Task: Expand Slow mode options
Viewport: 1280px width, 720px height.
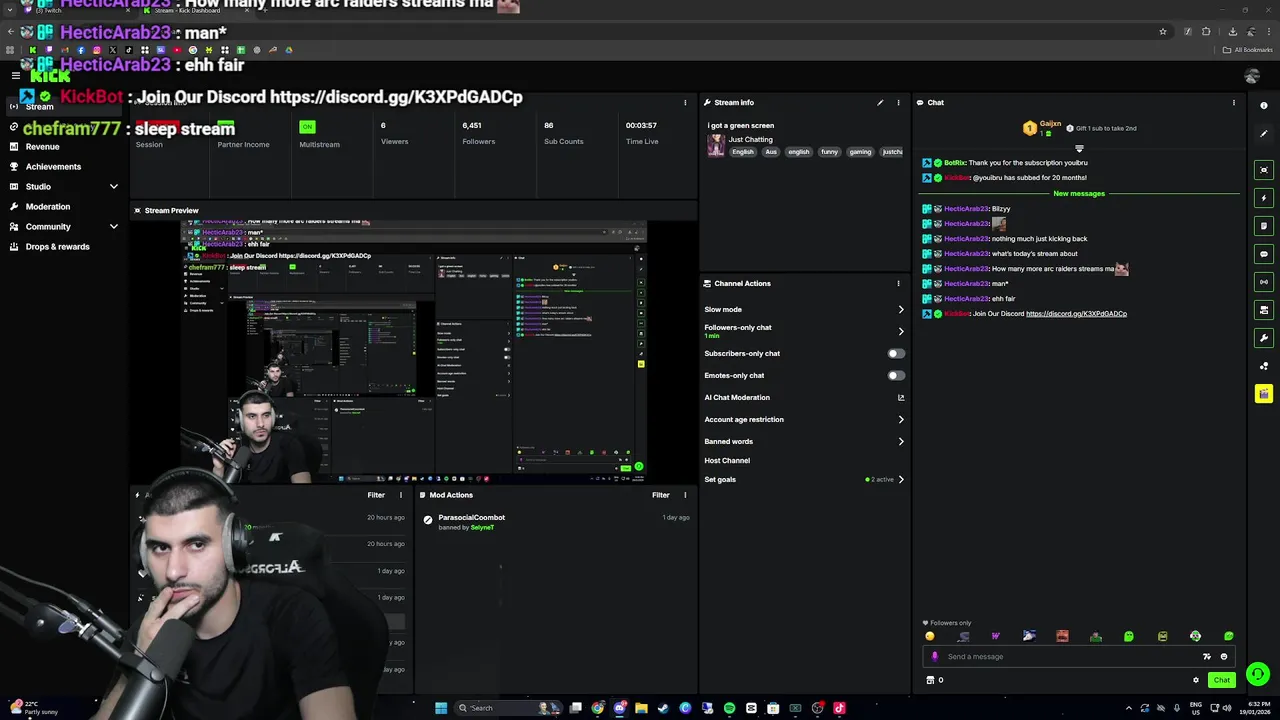Action: 900,309
